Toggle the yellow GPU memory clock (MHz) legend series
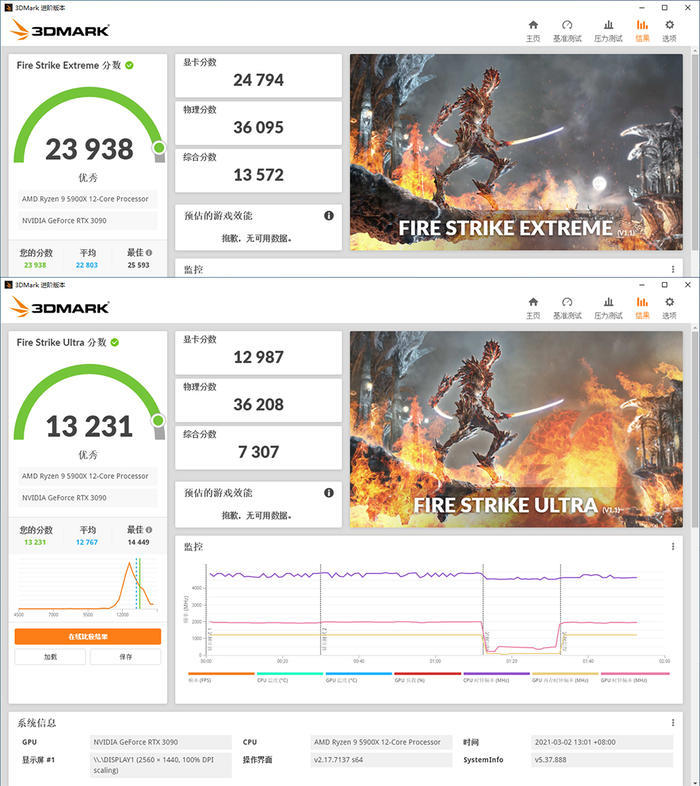 [565, 677]
